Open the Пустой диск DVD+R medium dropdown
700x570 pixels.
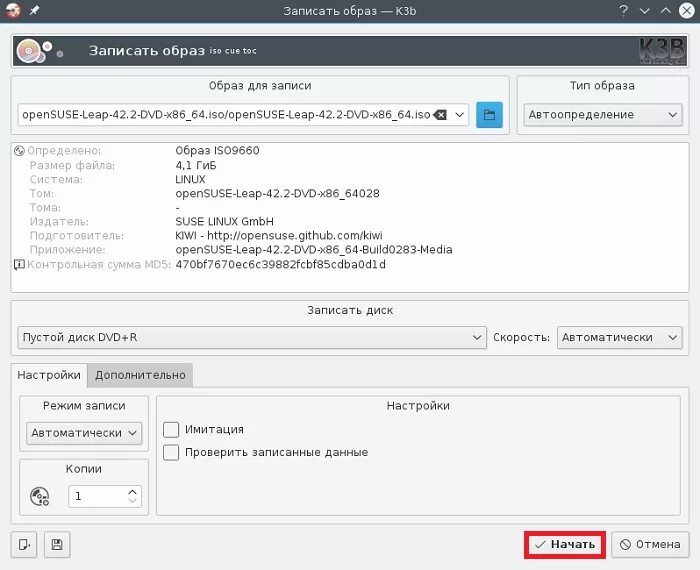(x=252, y=337)
